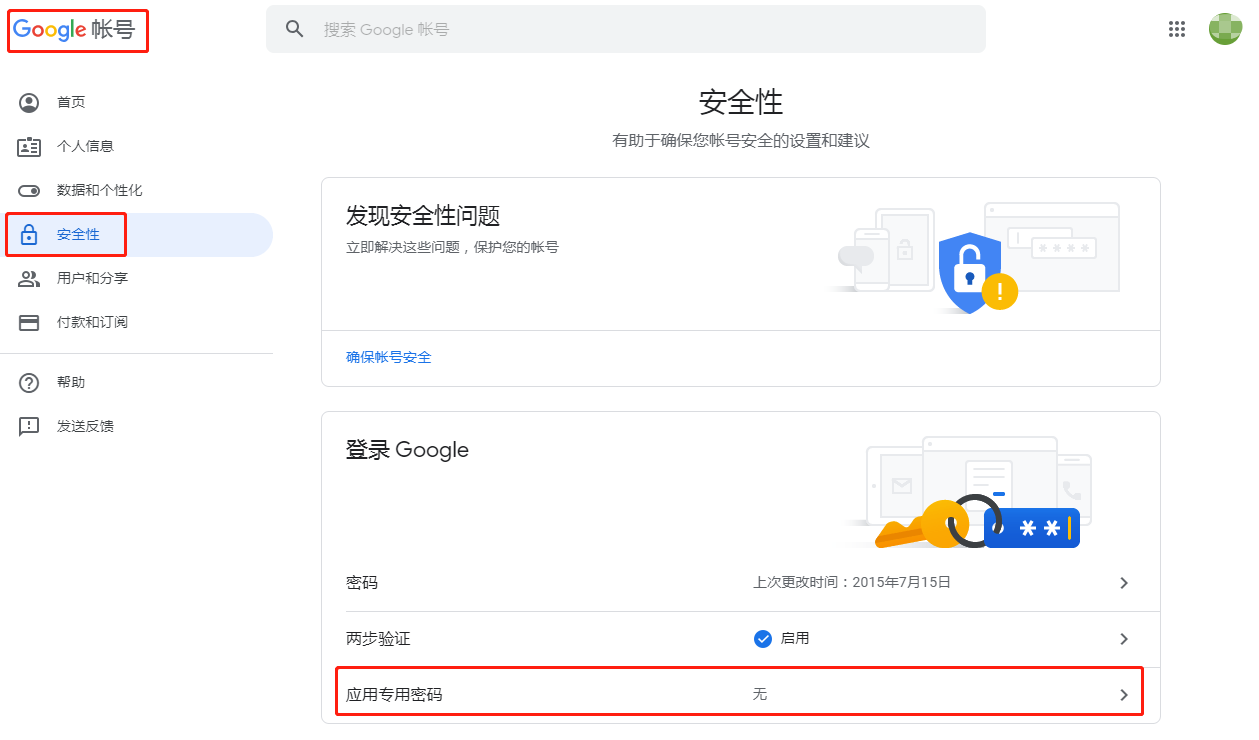Click the 确保帐号安全 link
The image size is (1259, 740).
389,357
